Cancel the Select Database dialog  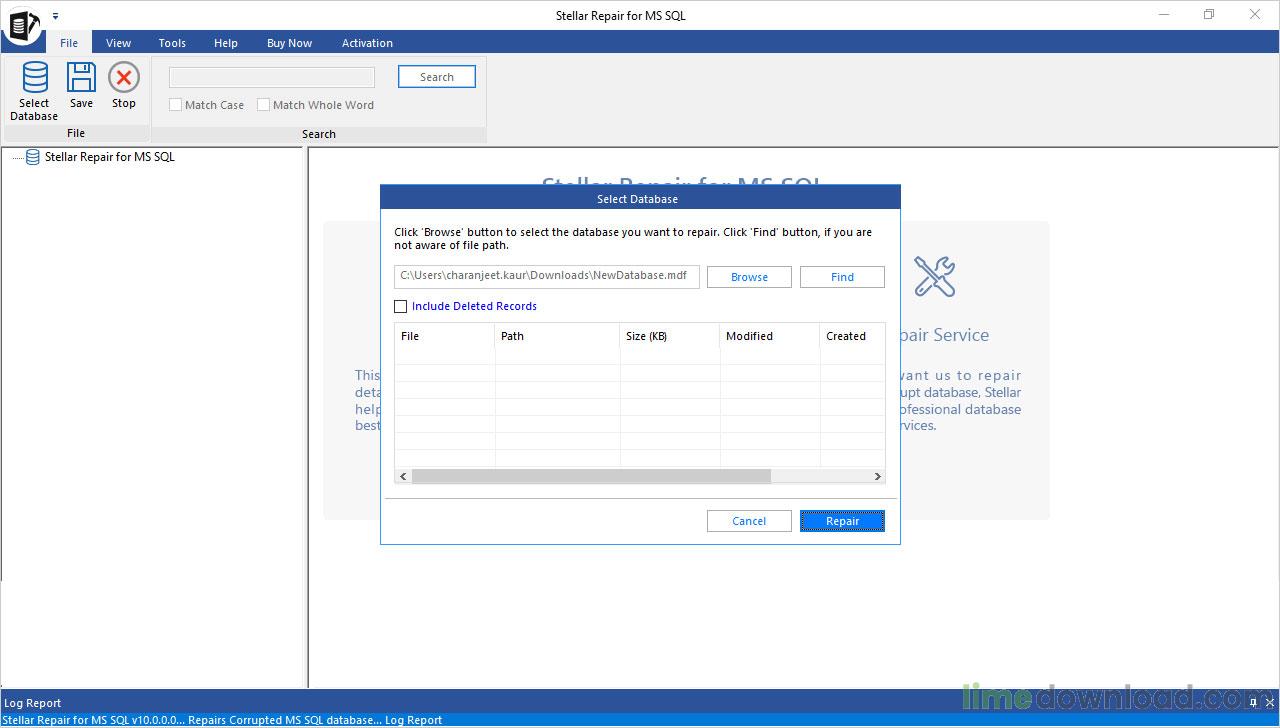(x=749, y=521)
